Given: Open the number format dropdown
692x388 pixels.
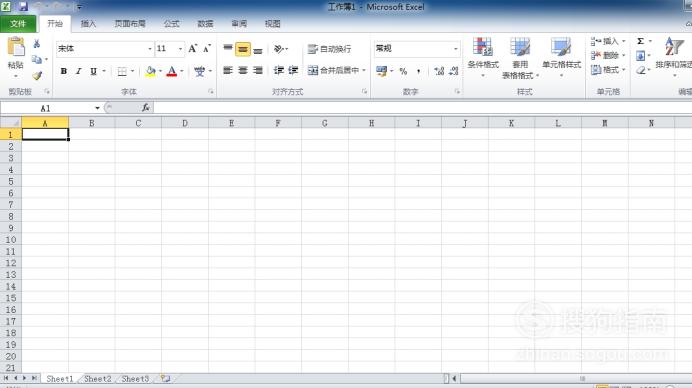Looking at the screenshot, I should coord(455,49).
